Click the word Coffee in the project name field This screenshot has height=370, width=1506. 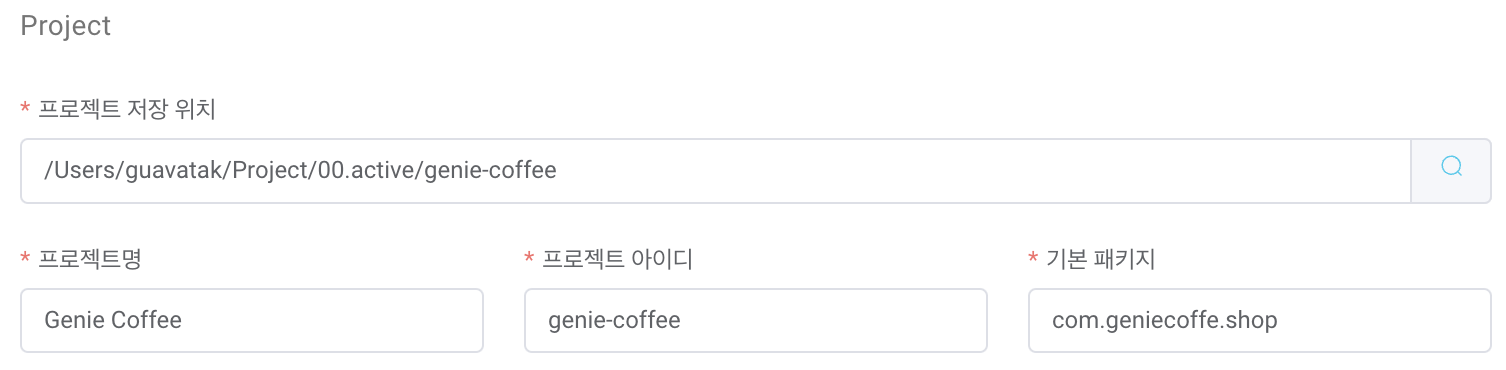[x=146, y=321]
